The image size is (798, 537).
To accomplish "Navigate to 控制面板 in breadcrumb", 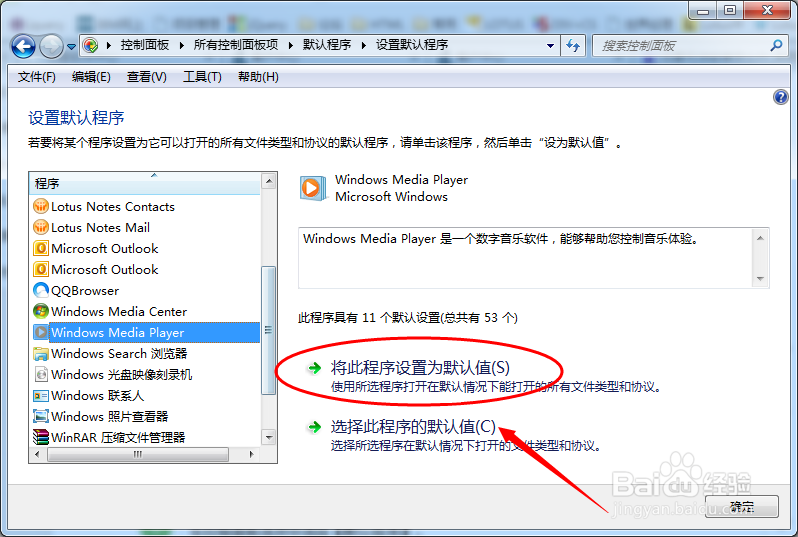I will pyautogui.click(x=145, y=45).
